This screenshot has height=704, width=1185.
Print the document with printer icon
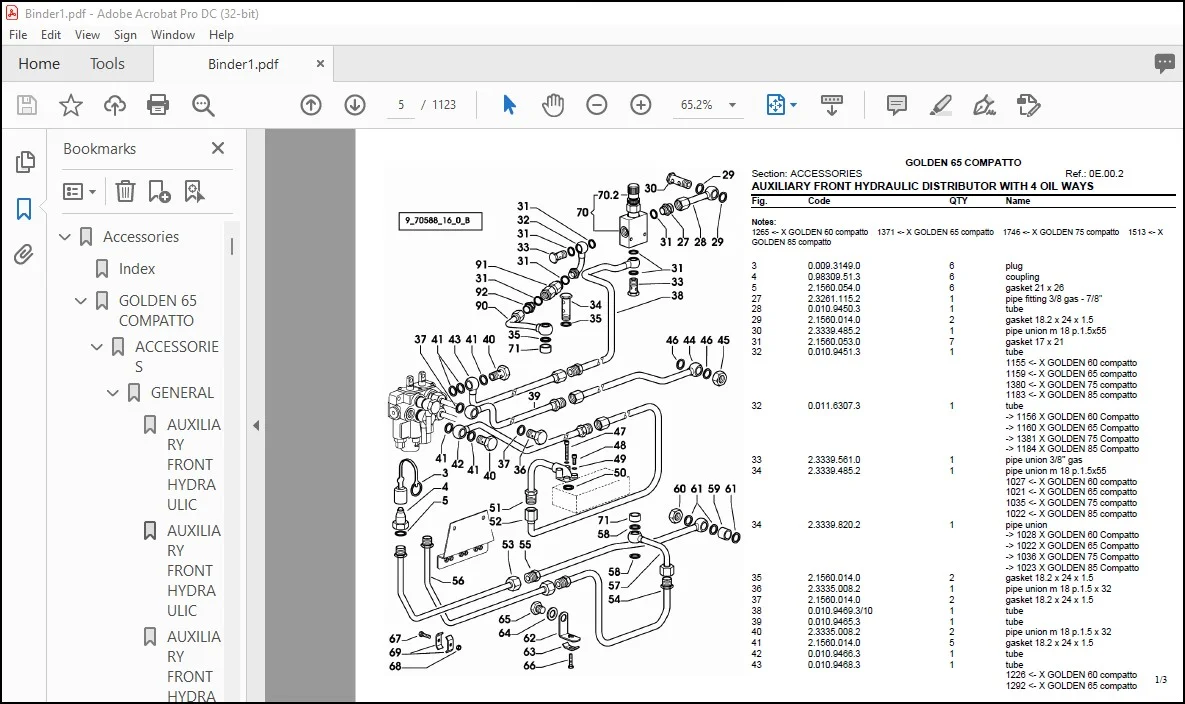[158, 105]
